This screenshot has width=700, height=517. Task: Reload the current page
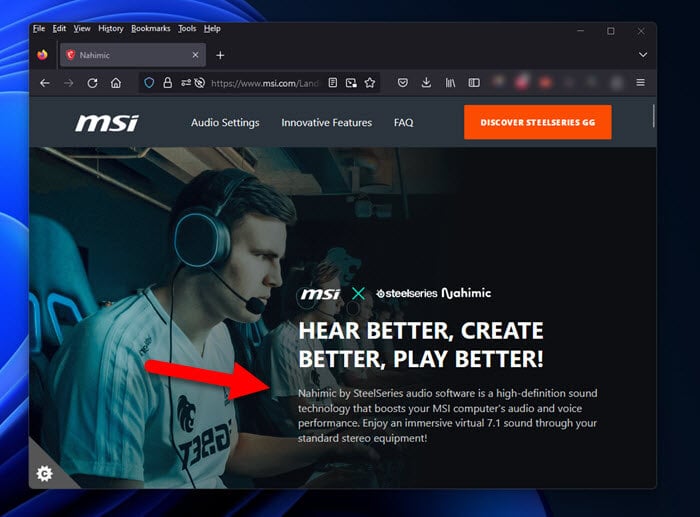coord(92,83)
